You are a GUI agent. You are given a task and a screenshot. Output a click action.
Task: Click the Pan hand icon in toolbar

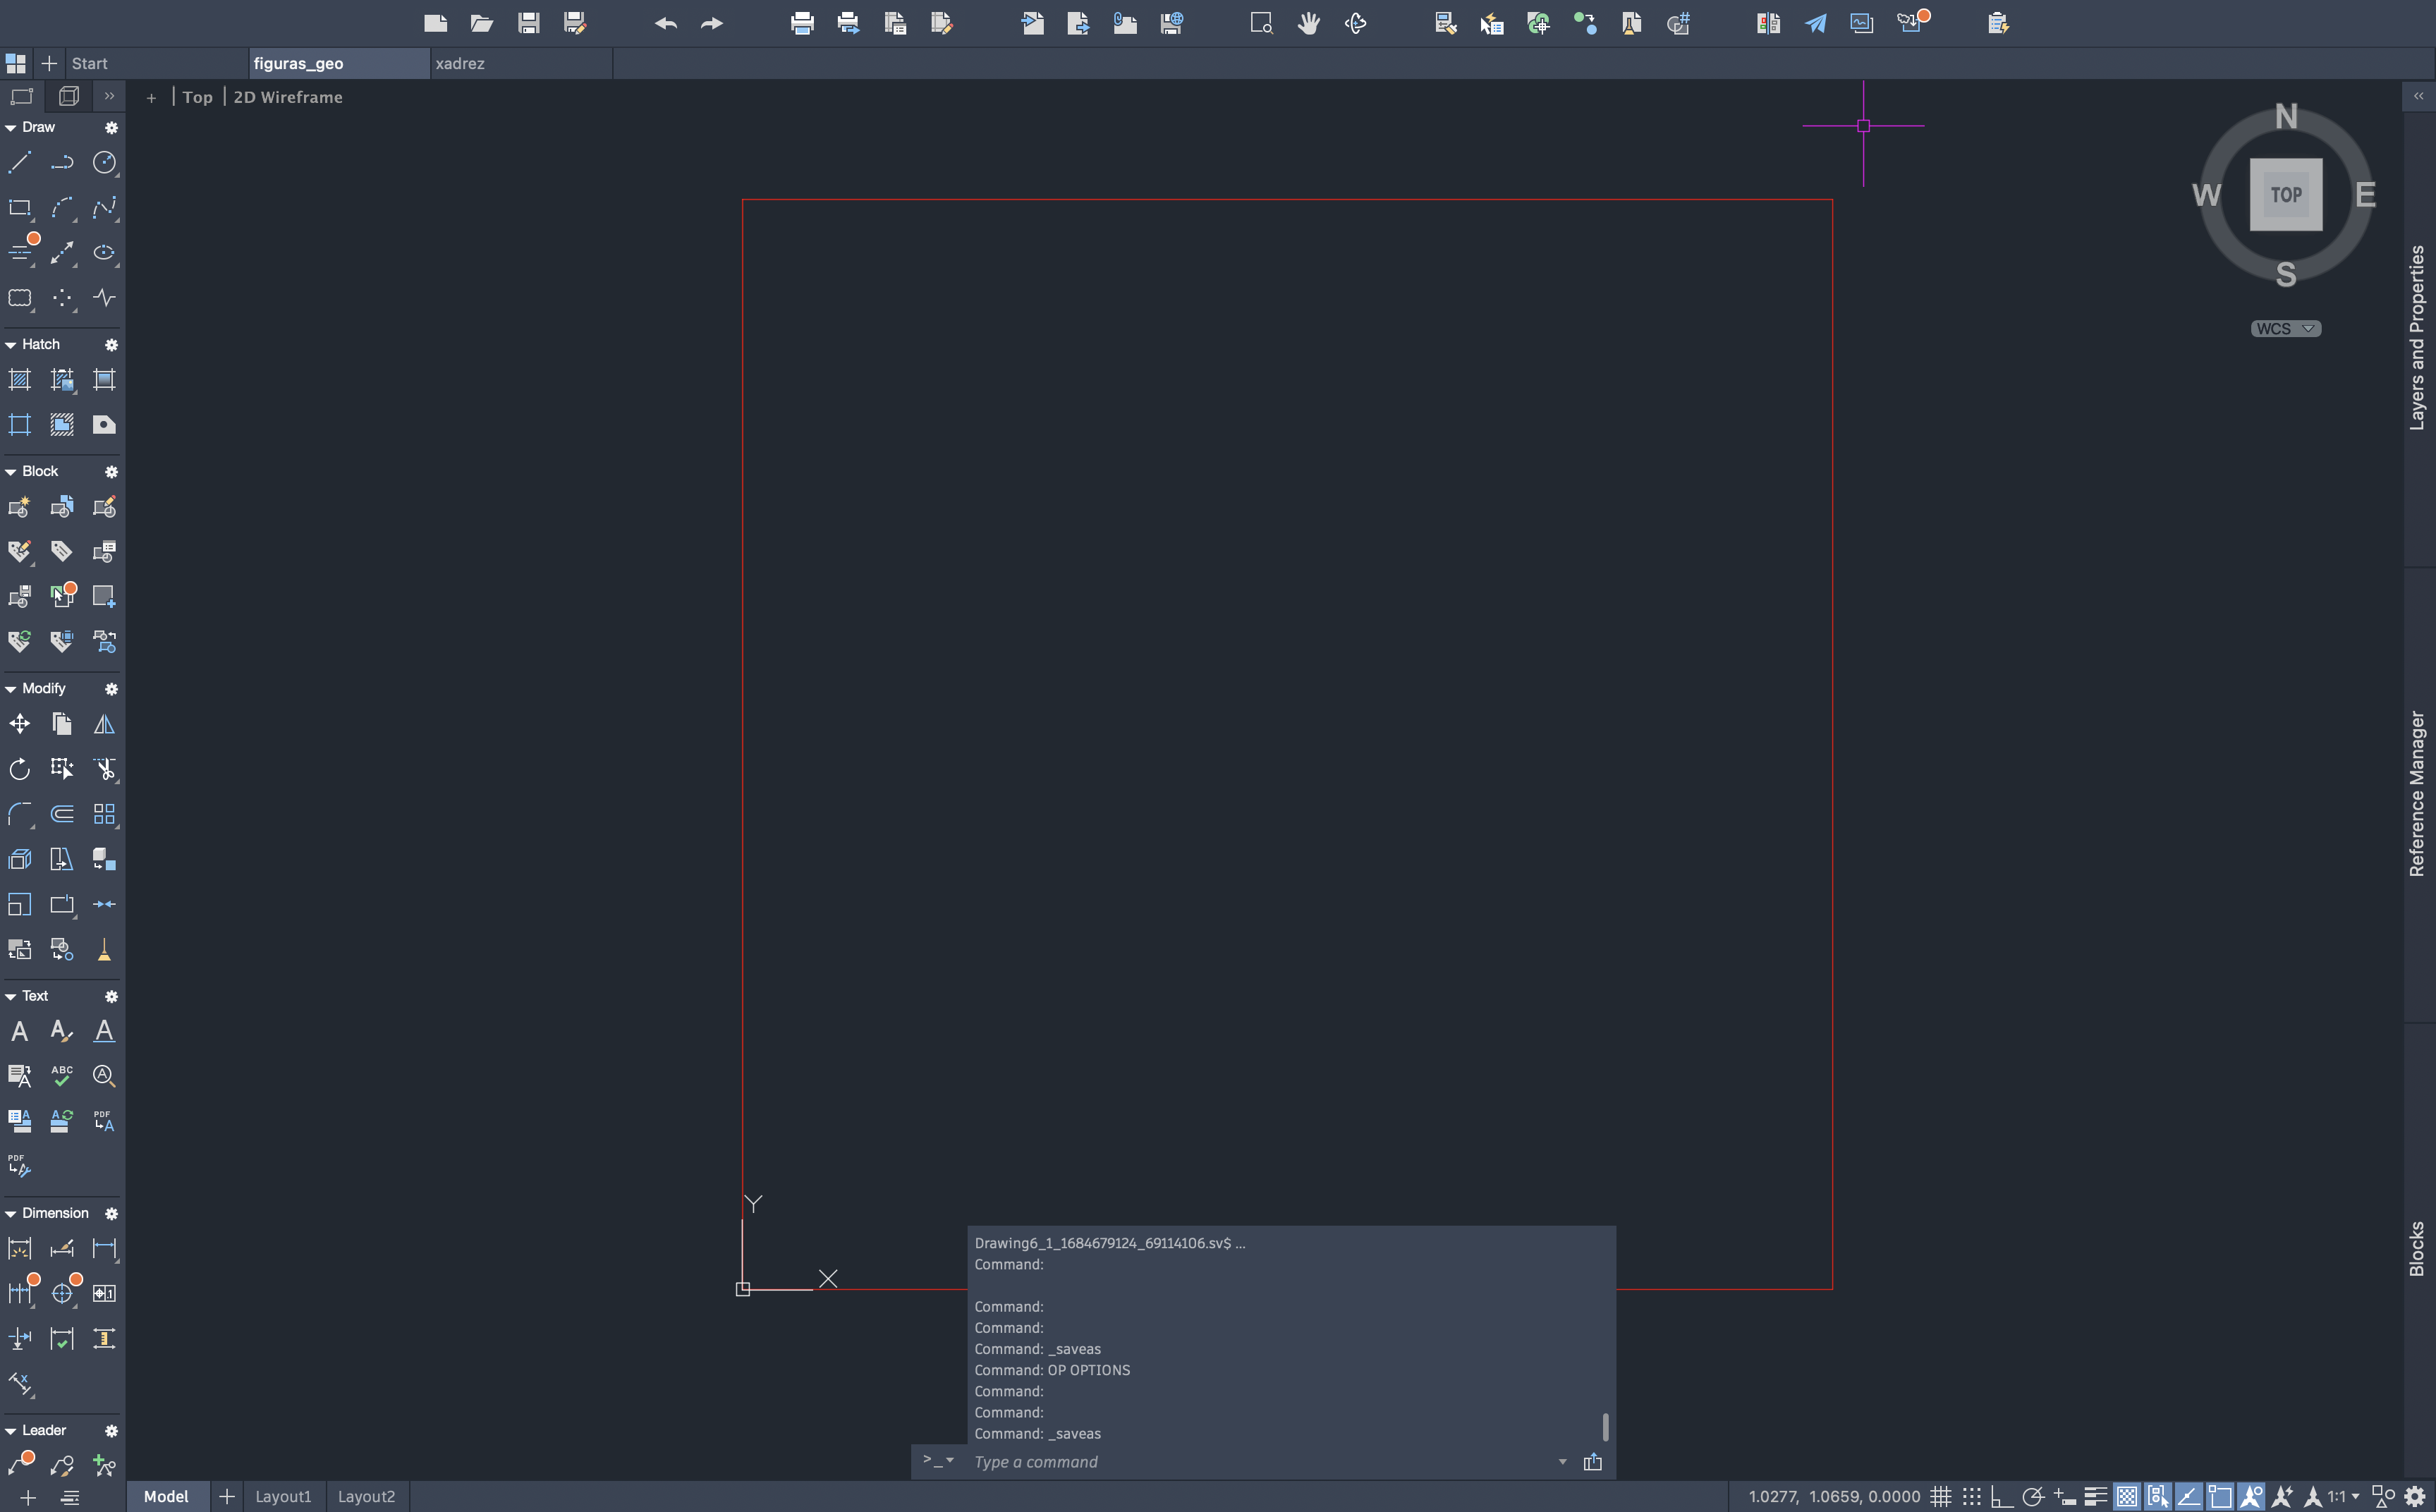[x=1308, y=23]
